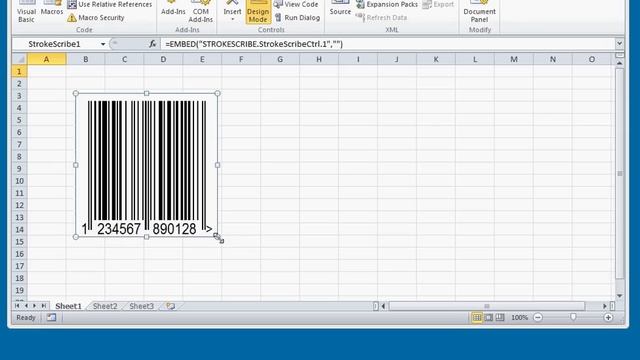Click View Code button
This screenshot has width=640, height=360.
pyautogui.click(x=296, y=4)
